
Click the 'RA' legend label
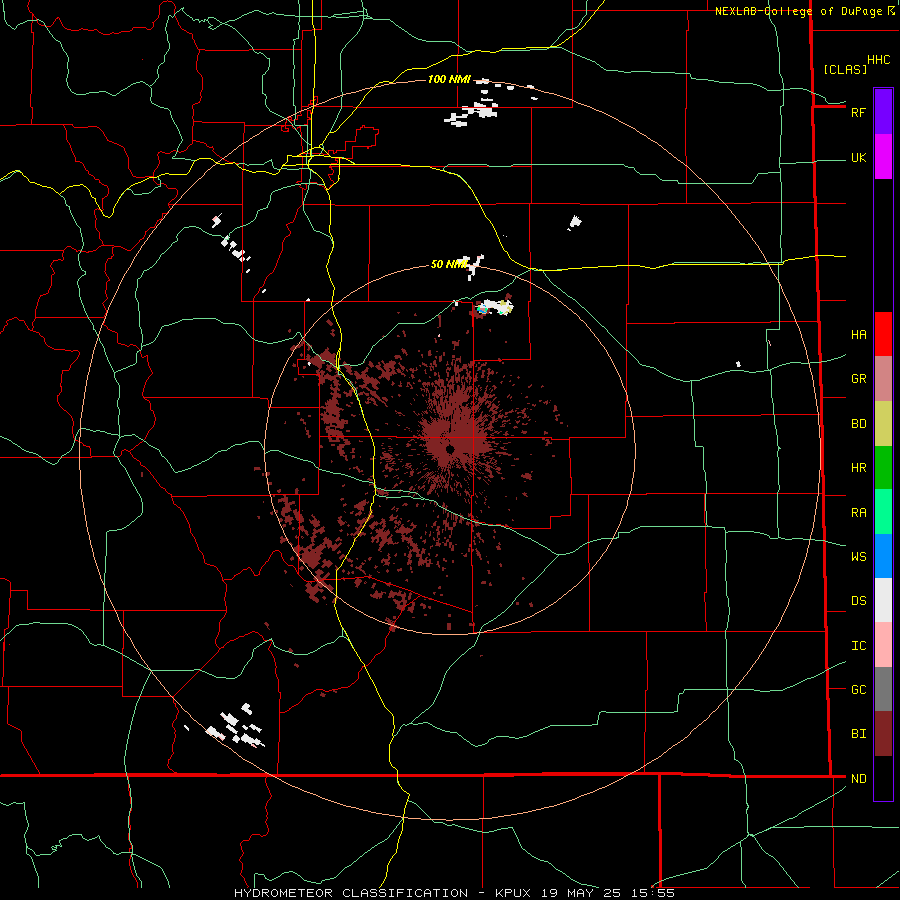tap(858, 513)
